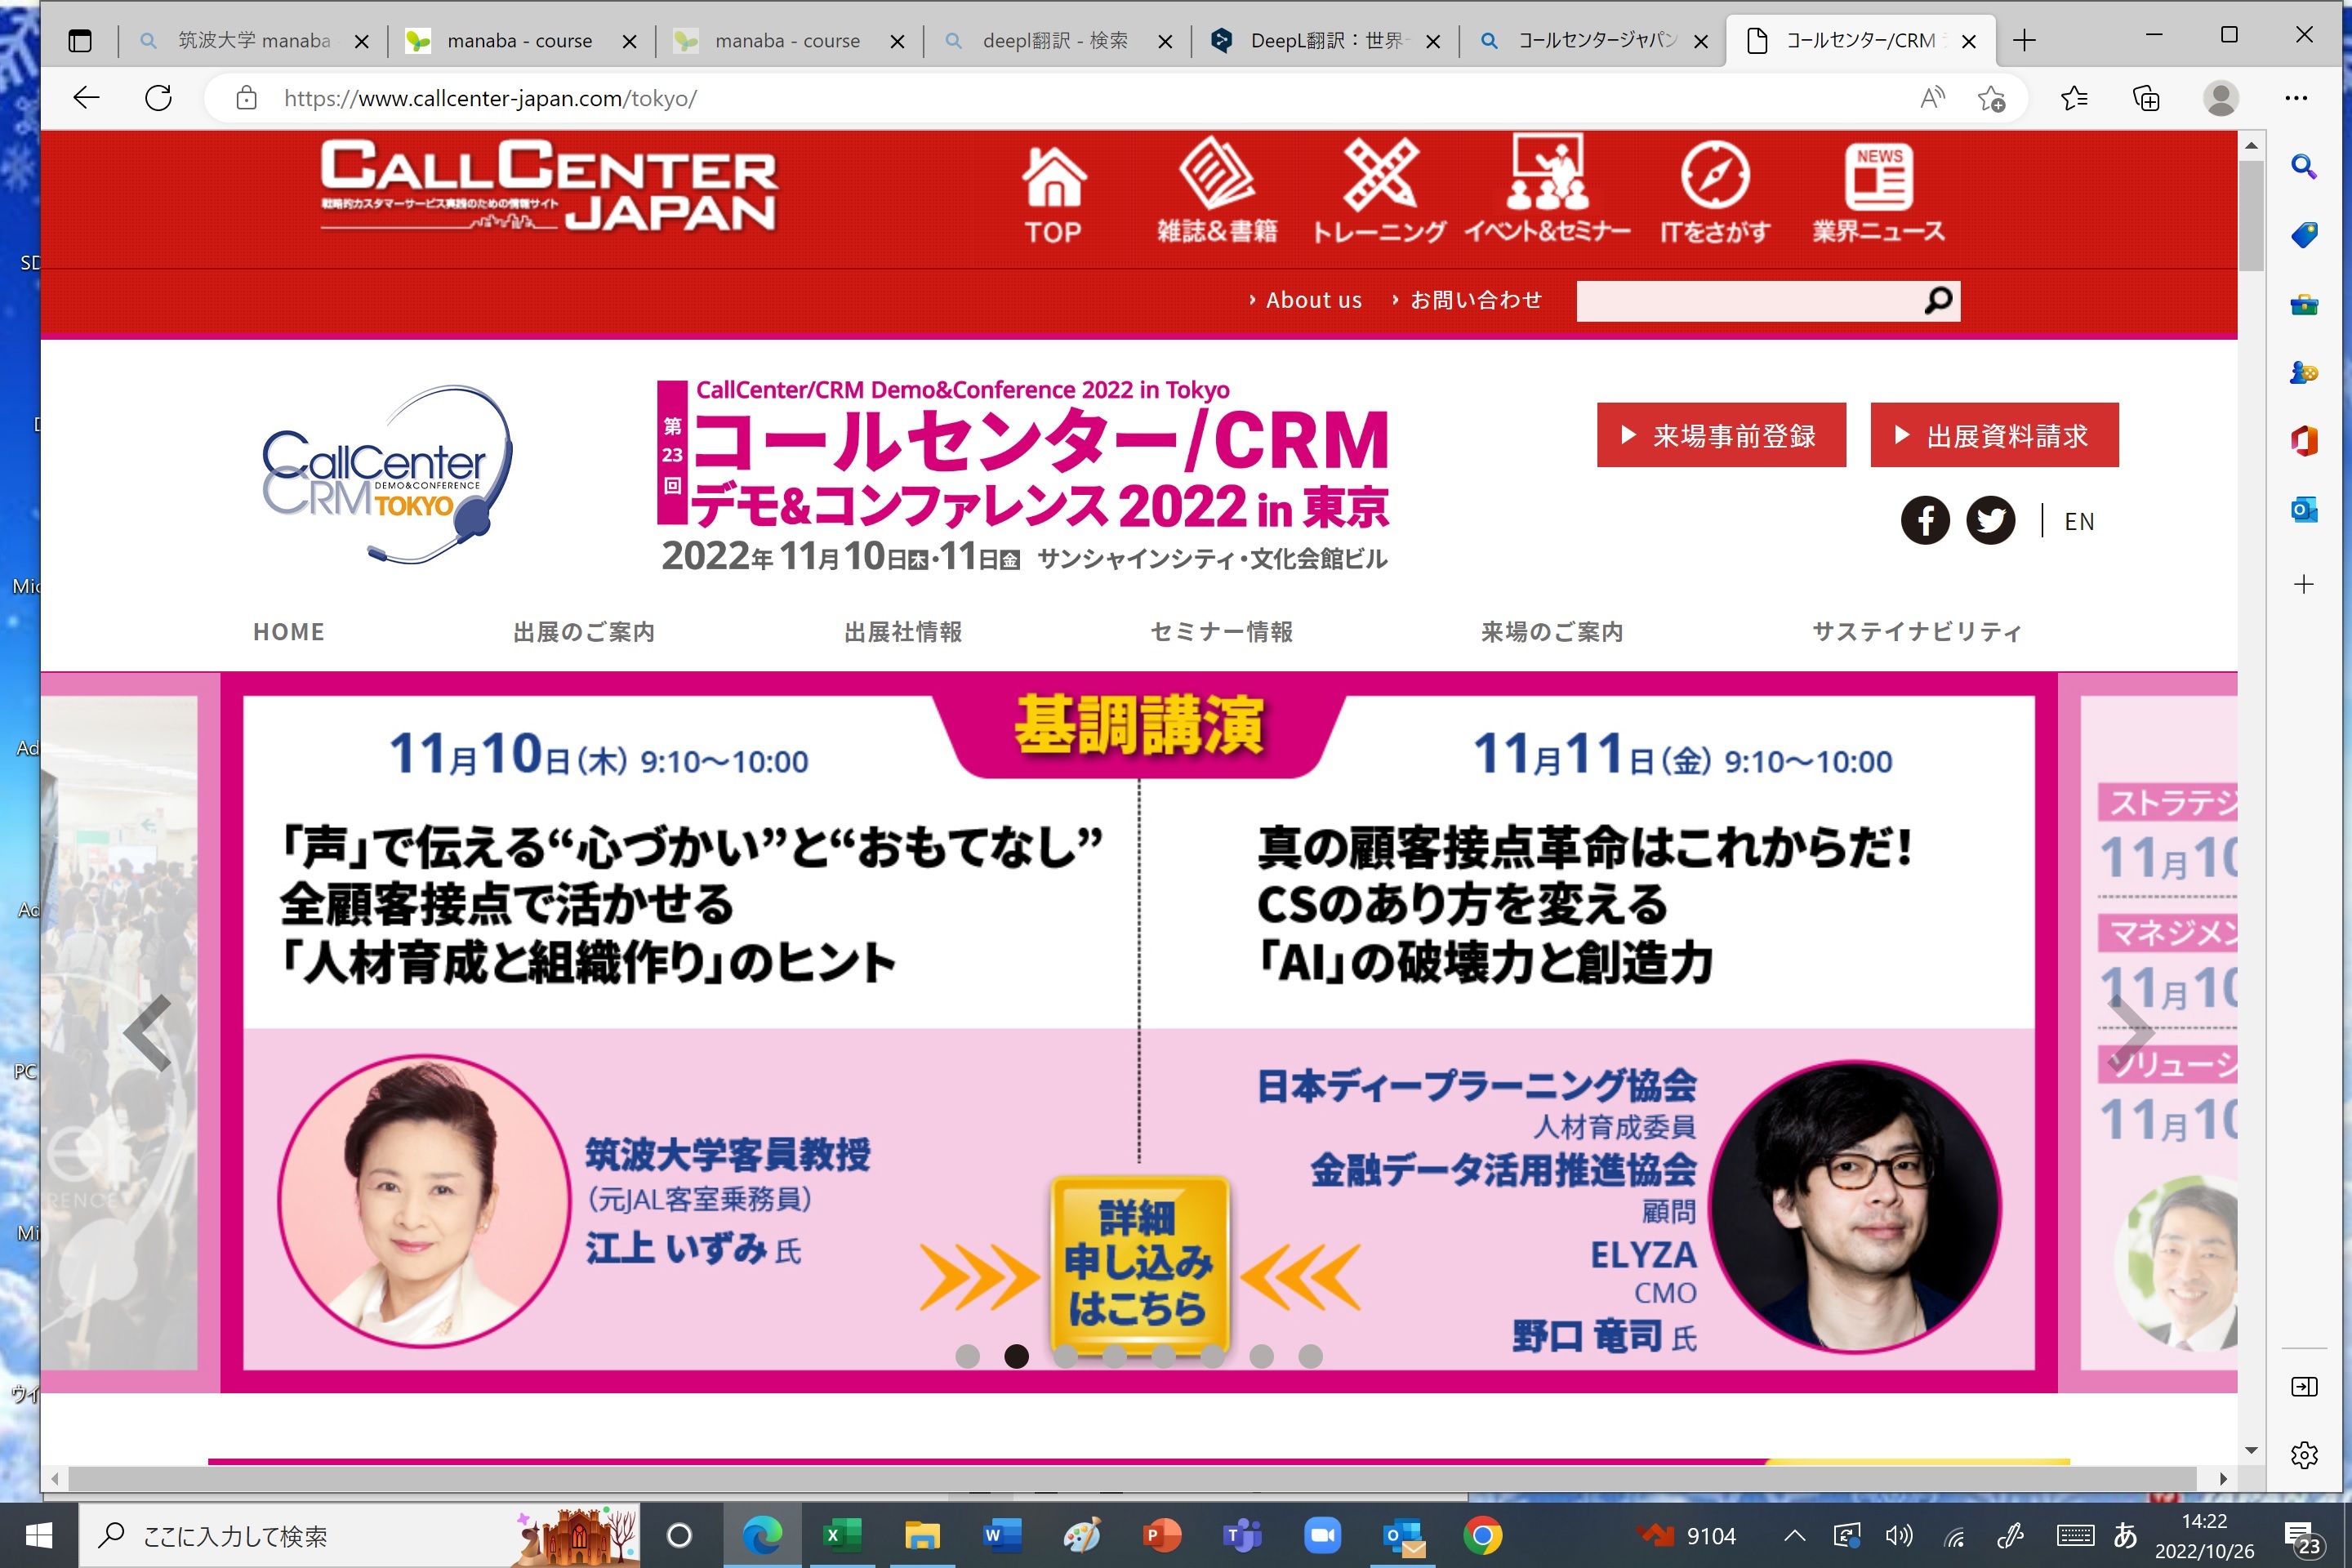
Task: Click the 出展資料請求 button
Action: click(x=1994, y=436)
